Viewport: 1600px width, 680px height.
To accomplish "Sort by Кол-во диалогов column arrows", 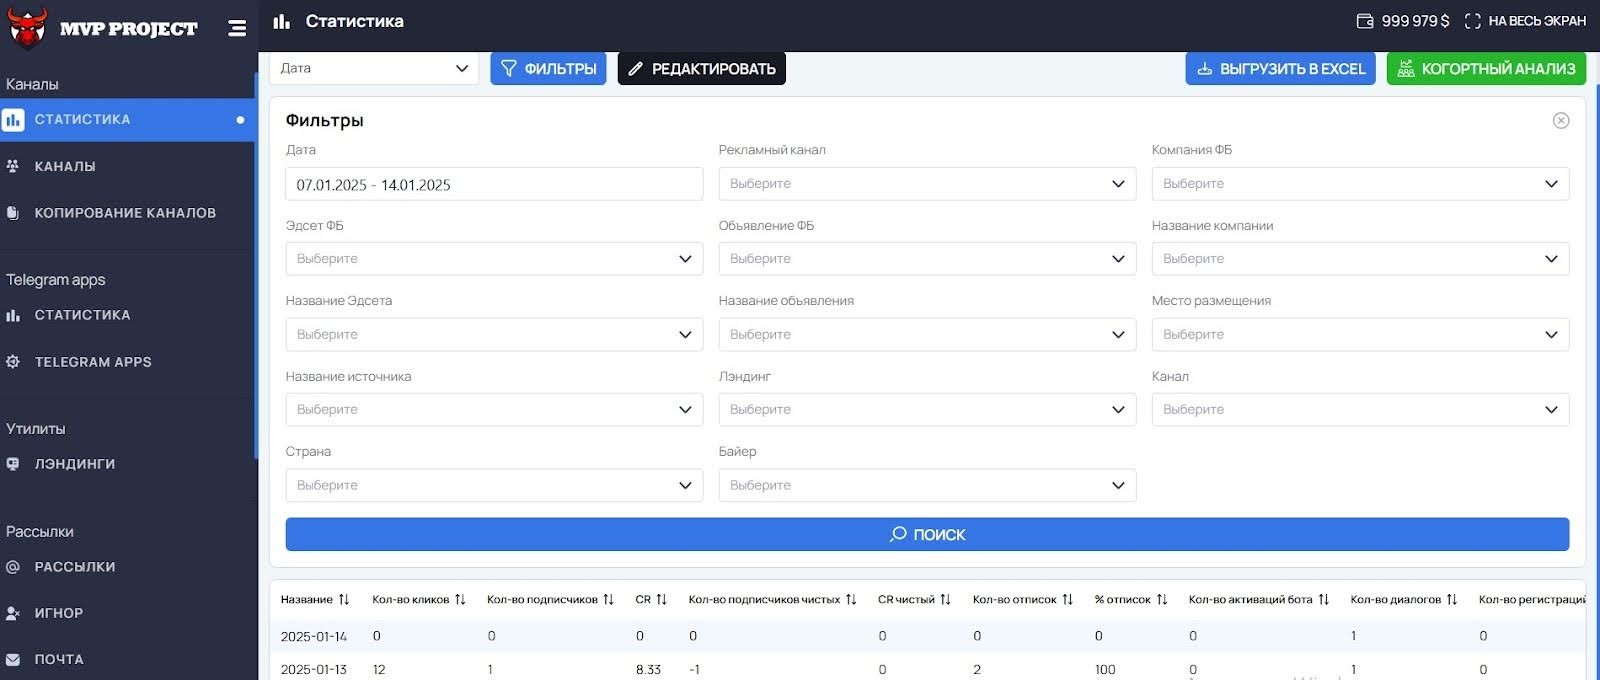I will 1452,600.
